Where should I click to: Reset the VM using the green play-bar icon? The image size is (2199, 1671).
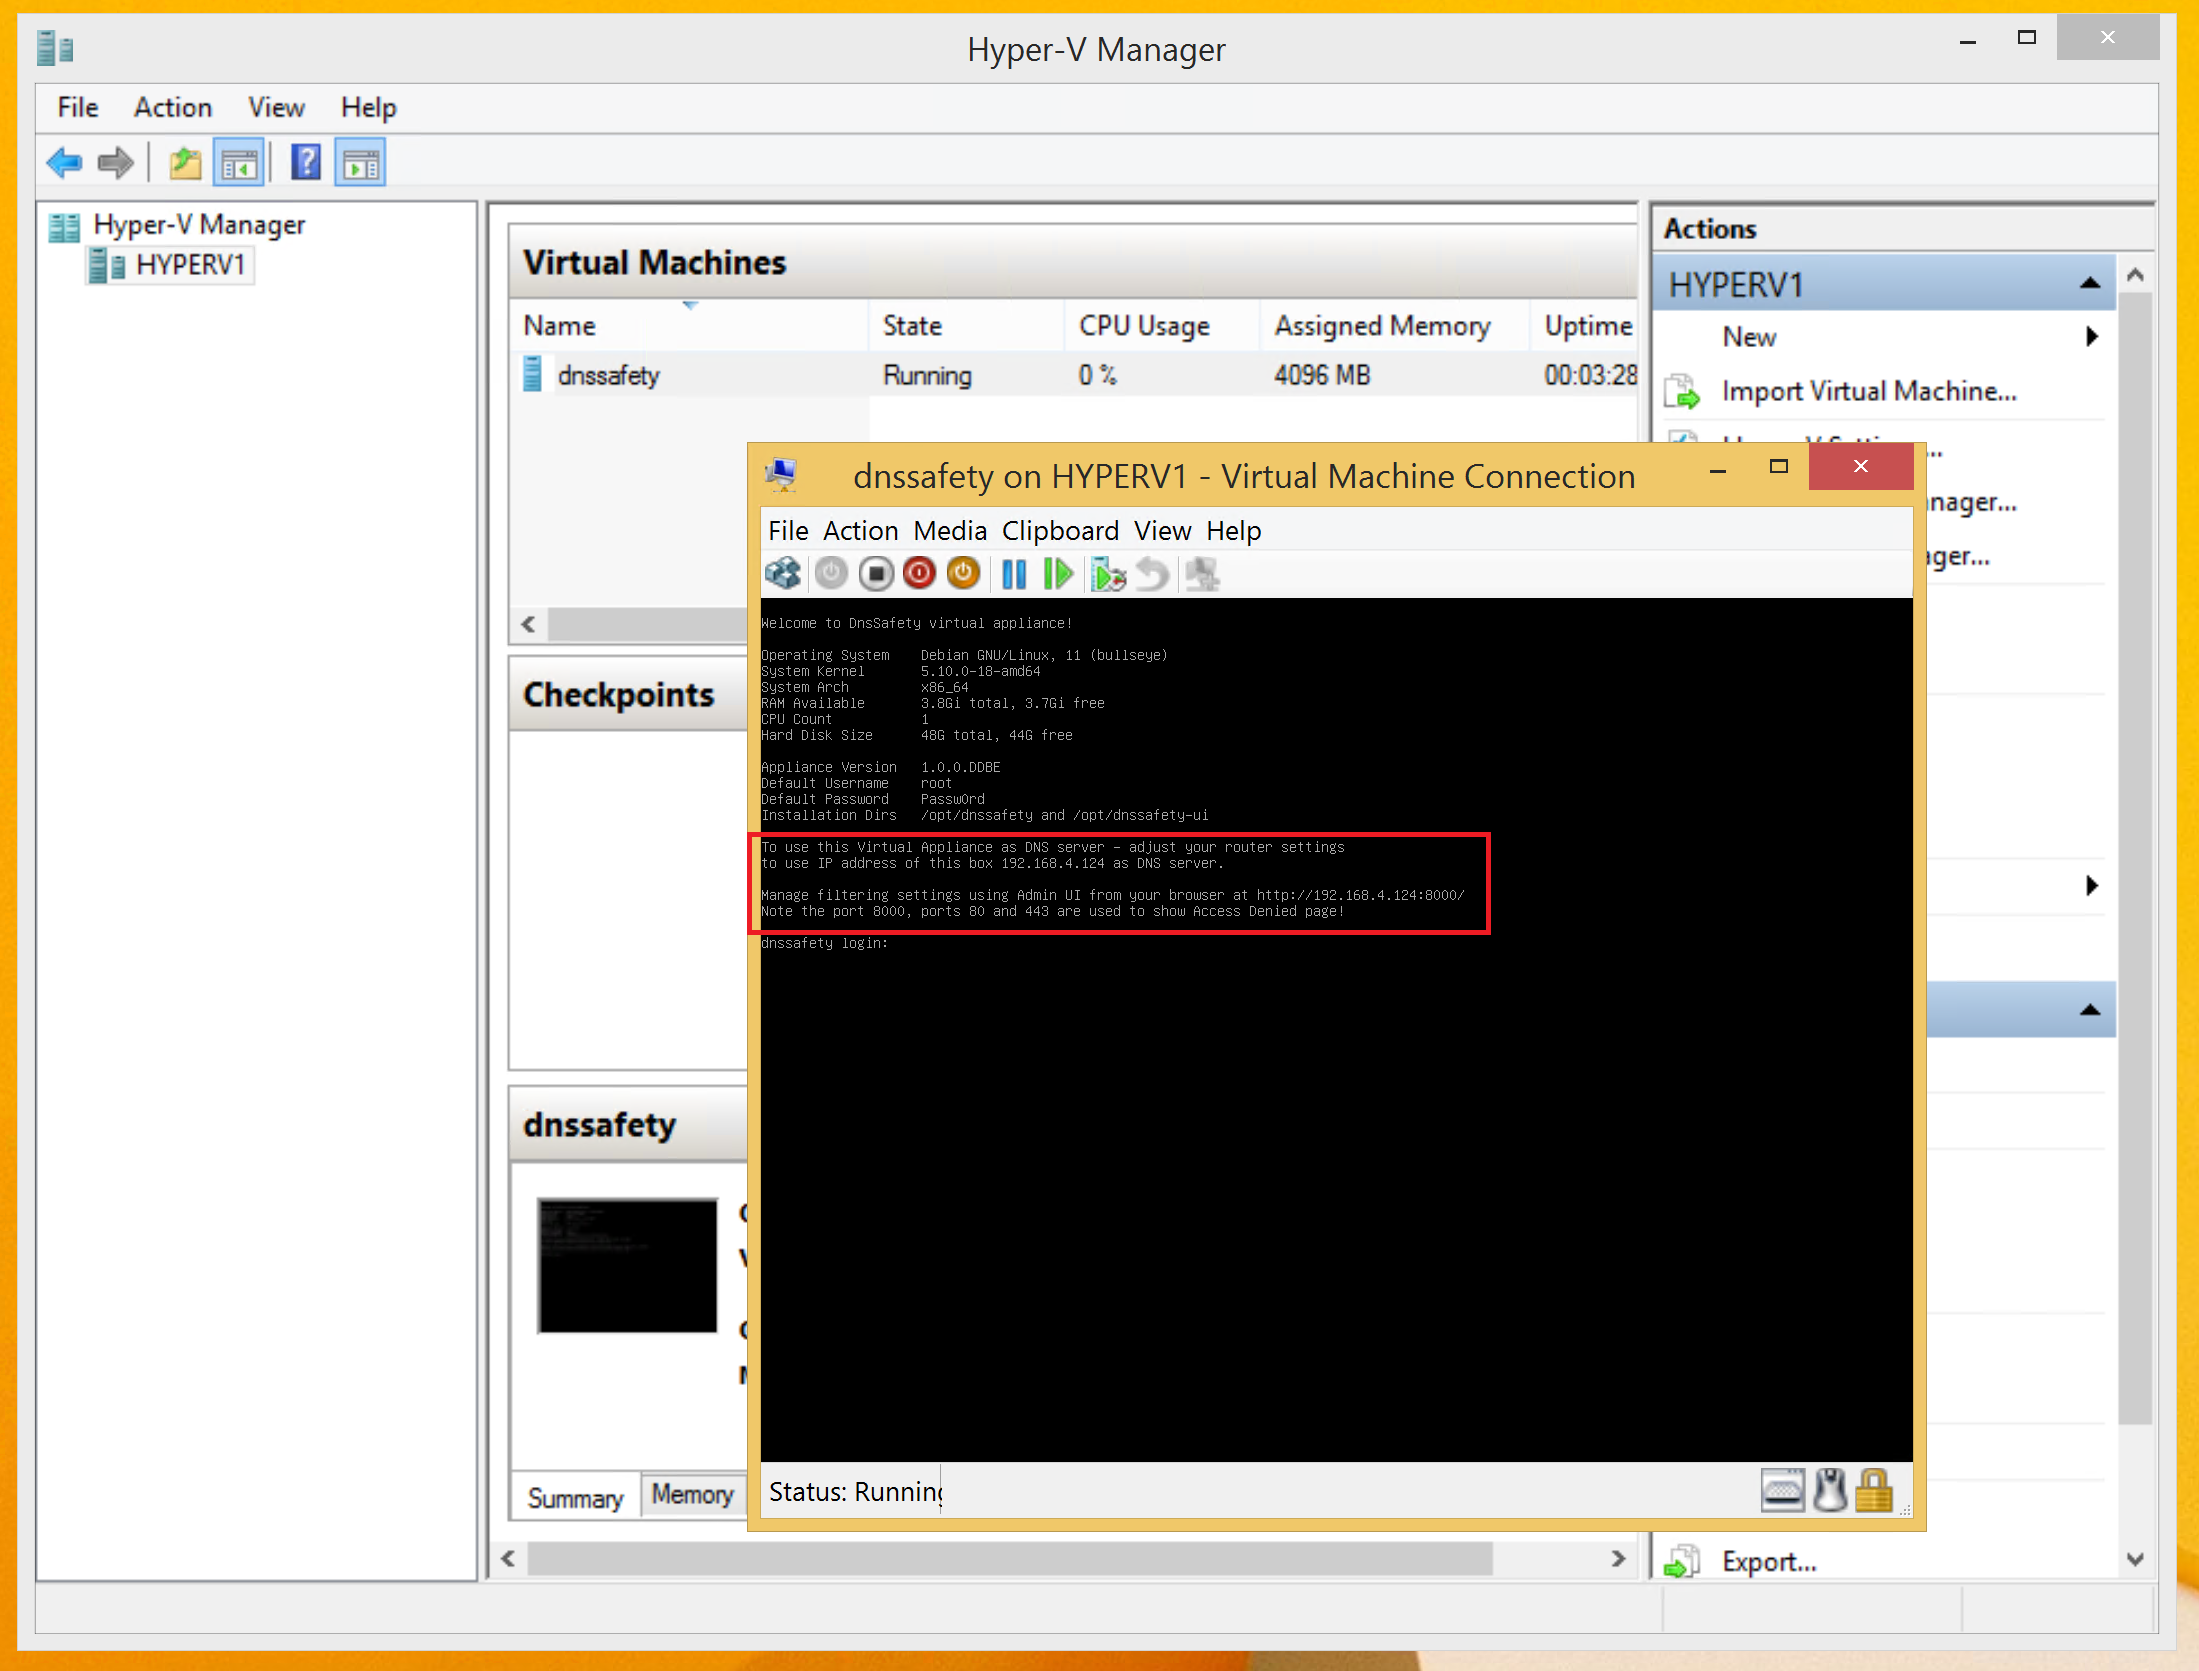click(x=1058, y=574)
